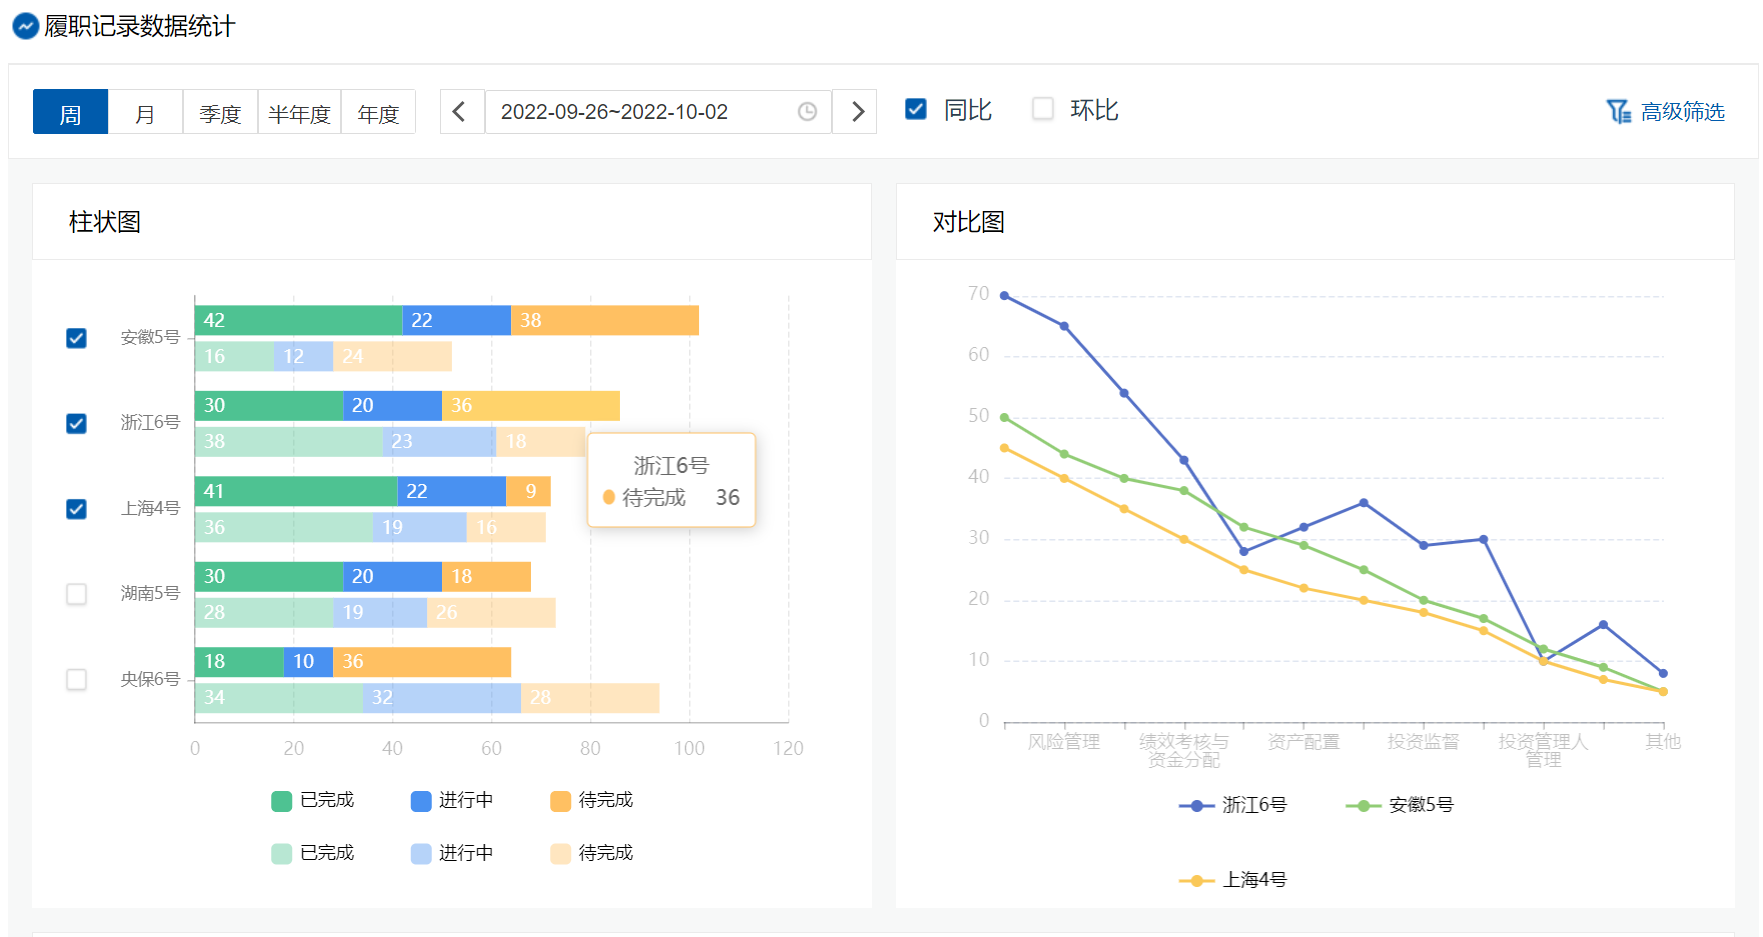The height and width of the screenshot is (937, 1763).
Task: Toggle the light blue 进行中 legend
Action: tap(452, 853)
